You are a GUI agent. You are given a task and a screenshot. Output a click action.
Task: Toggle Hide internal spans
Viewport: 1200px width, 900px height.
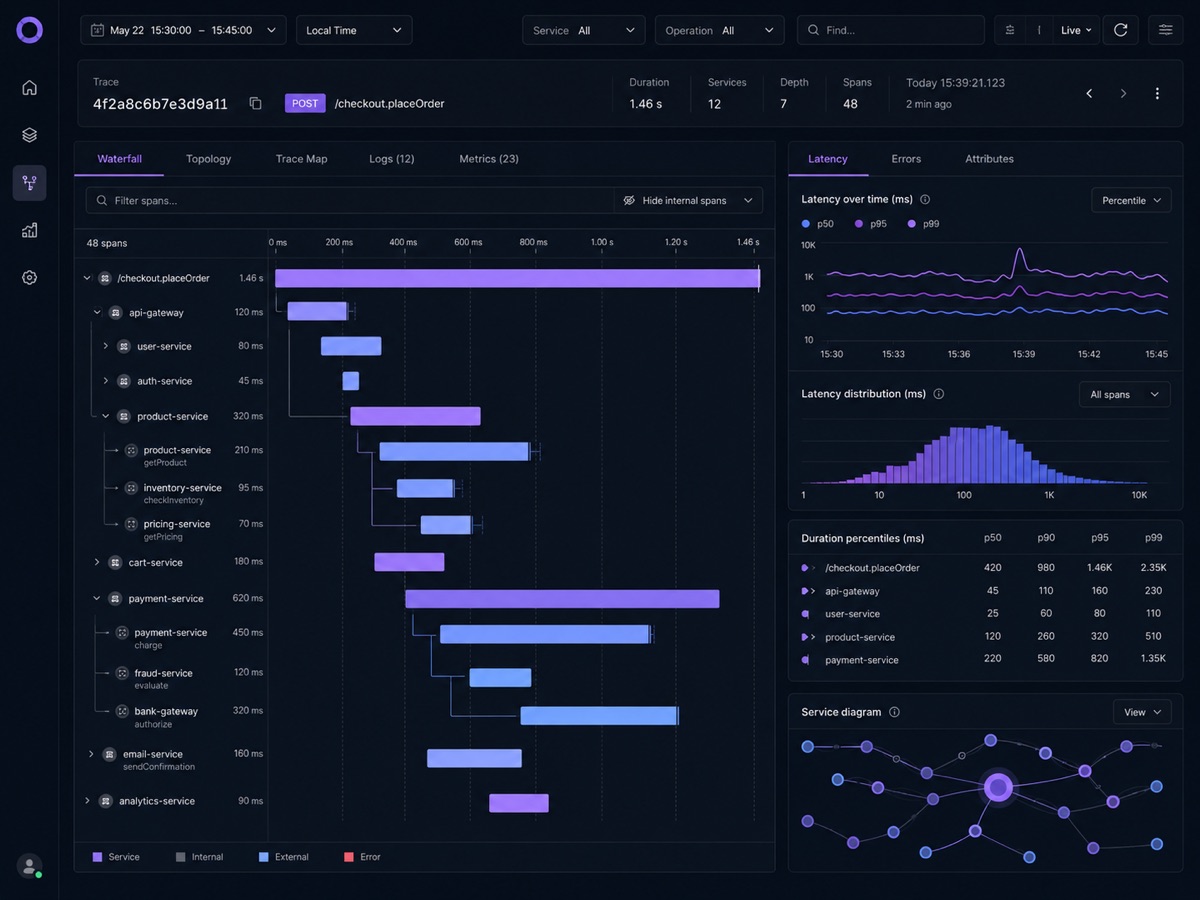[688, 200]
